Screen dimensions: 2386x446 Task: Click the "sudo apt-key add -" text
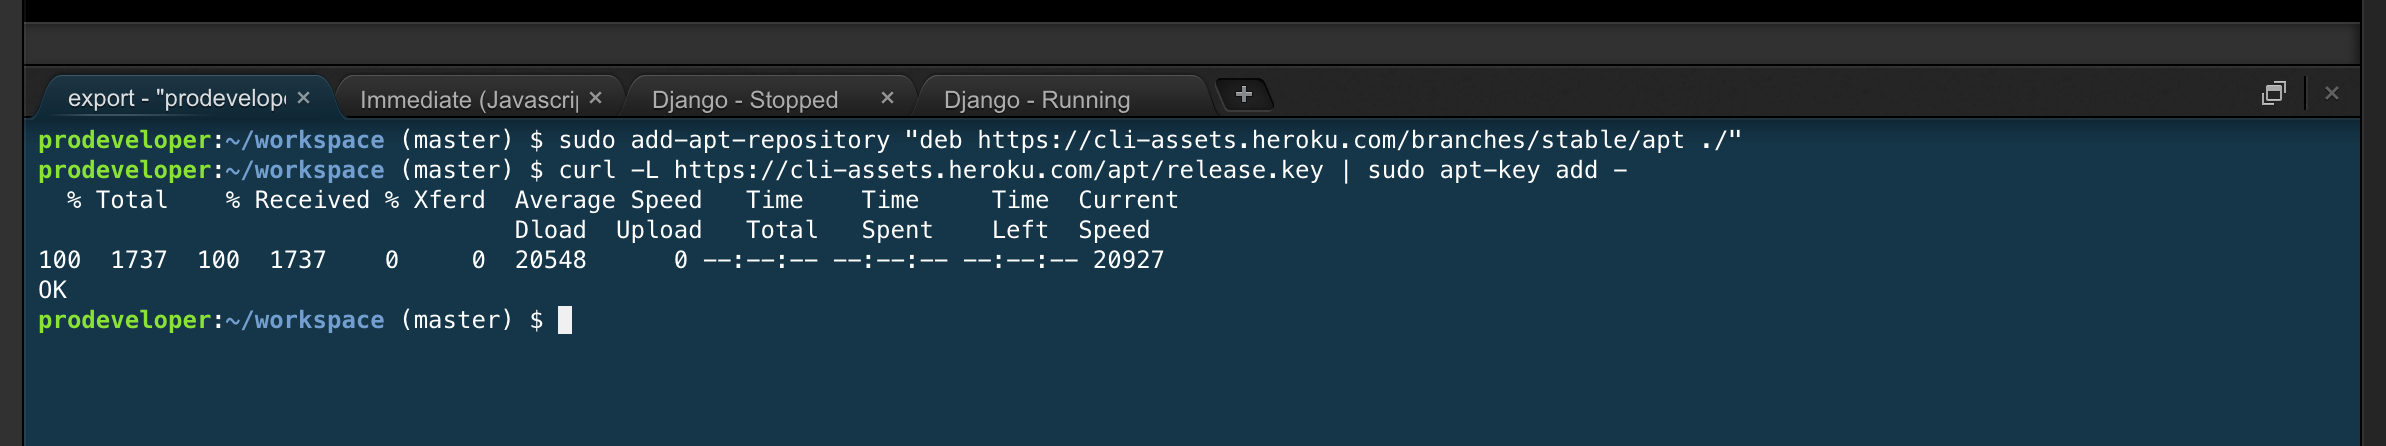1497,170
